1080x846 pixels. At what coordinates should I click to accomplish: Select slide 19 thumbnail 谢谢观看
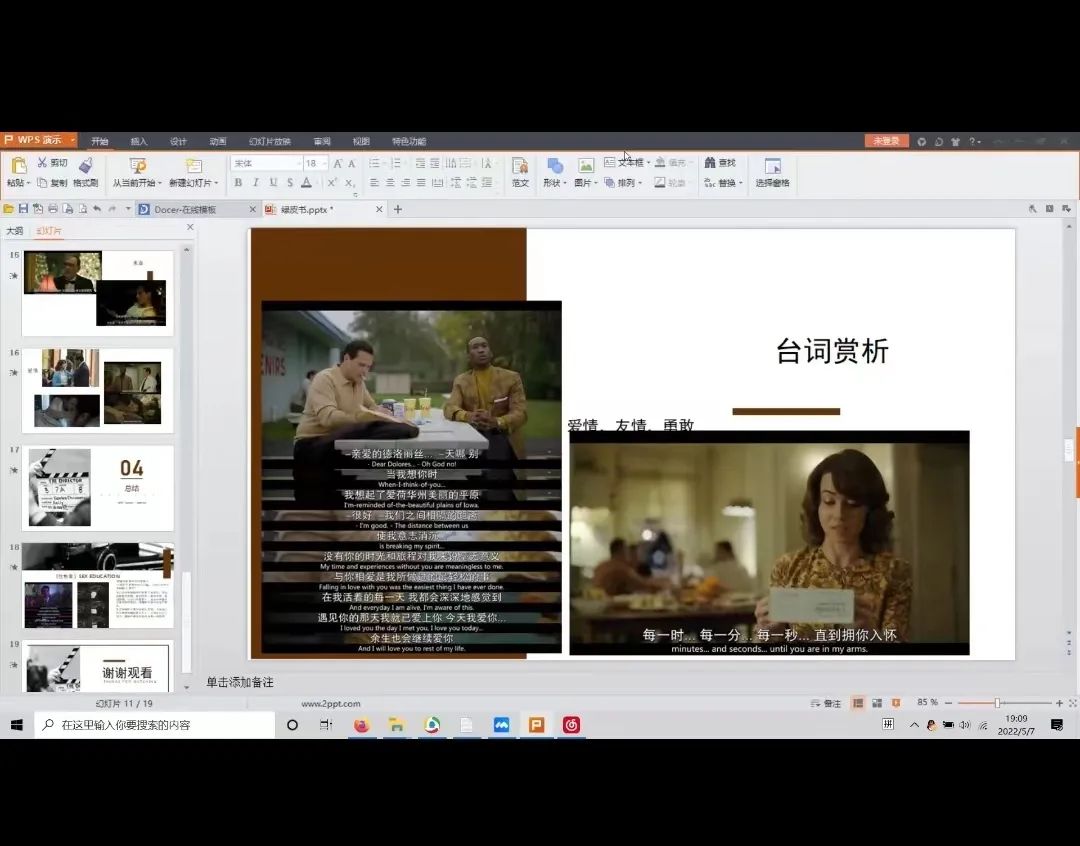coord(98,667)
